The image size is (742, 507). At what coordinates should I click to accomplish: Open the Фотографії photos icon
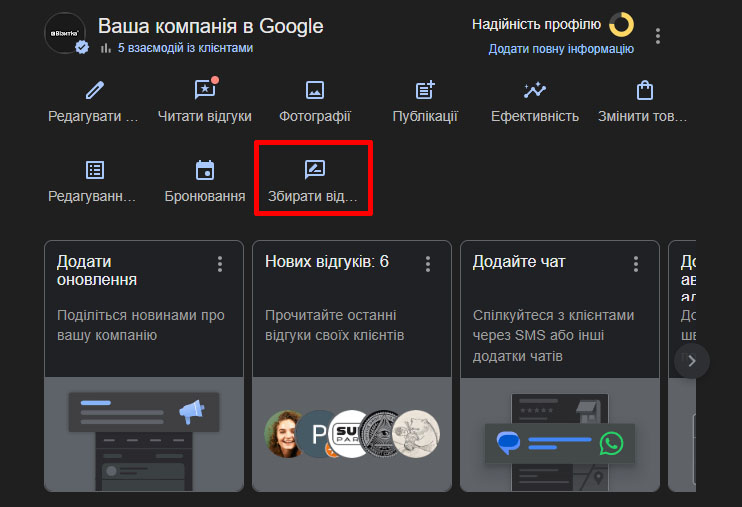315,90
